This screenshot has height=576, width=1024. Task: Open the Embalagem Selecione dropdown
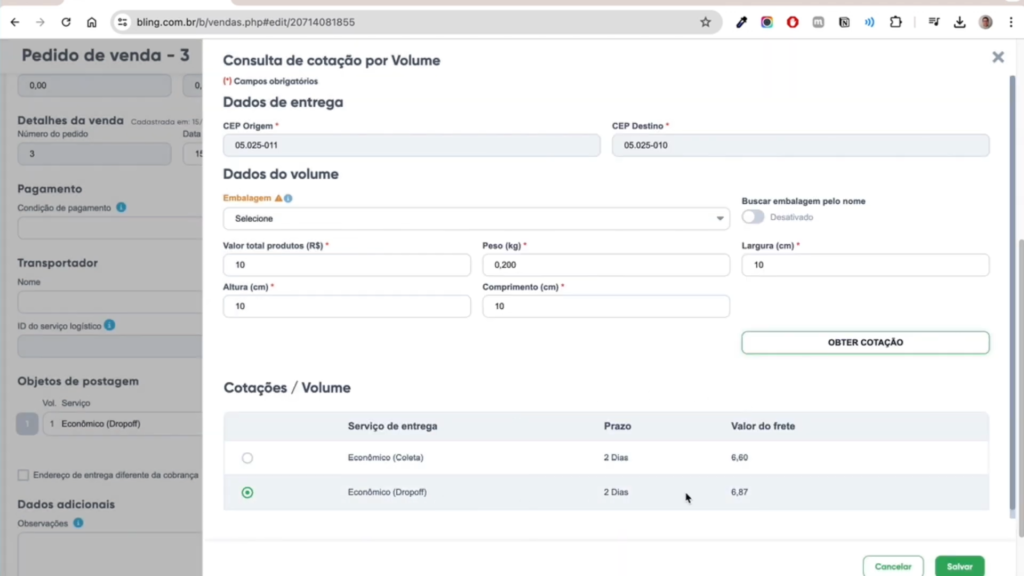pyautogui.click(x=476, y=219)
